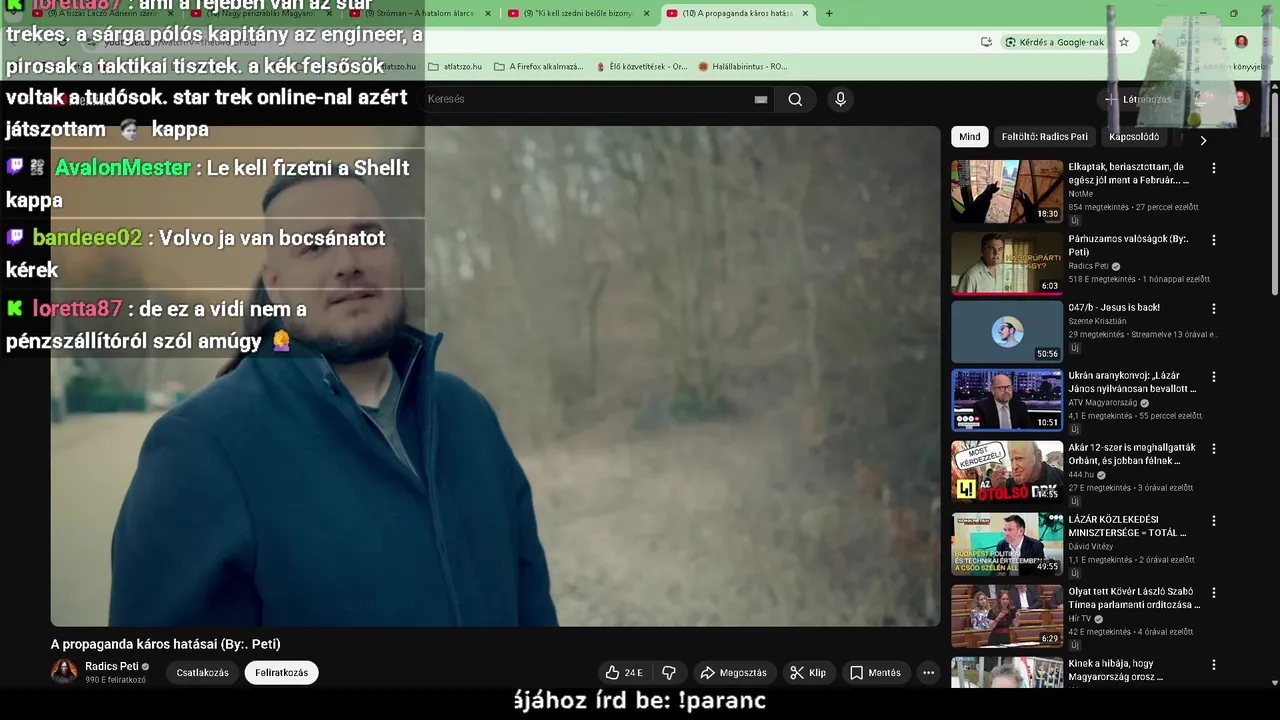Click the Kinek a hibája video title
The image size is (1280, 720).
pos(1117,670)
